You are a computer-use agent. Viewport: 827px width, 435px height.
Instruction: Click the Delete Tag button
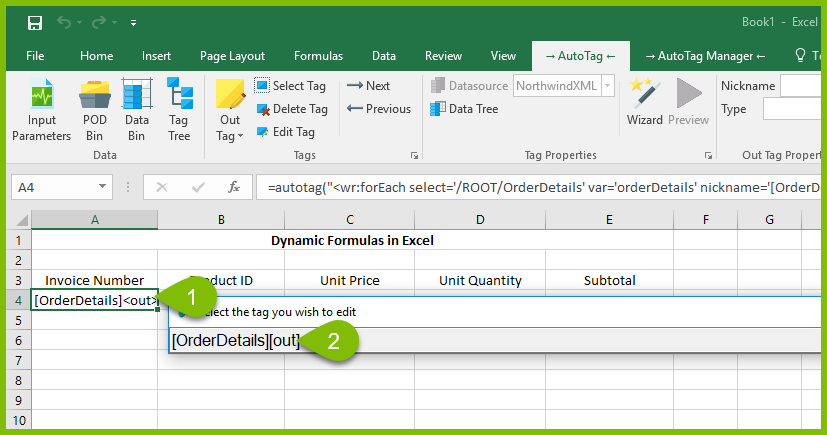coord(292,109)
